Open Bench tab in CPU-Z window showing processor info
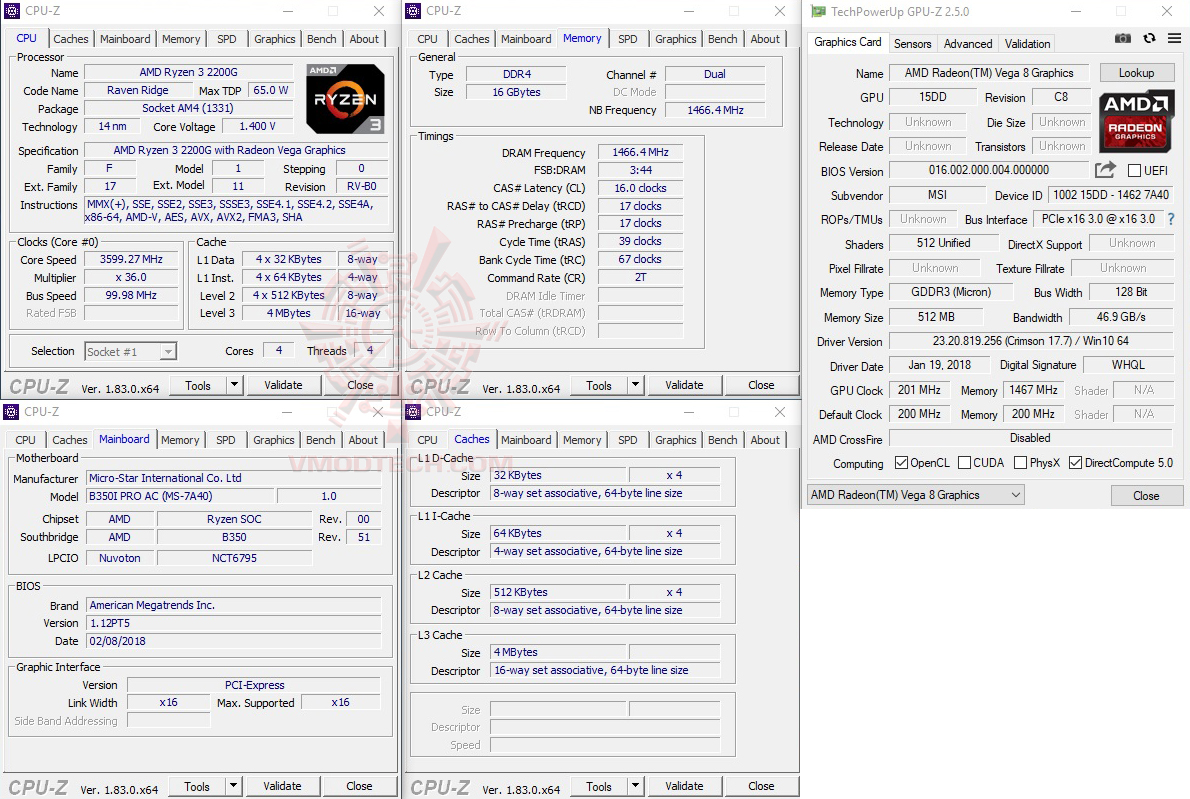1190x799 pixels. [x=322, y=39]
